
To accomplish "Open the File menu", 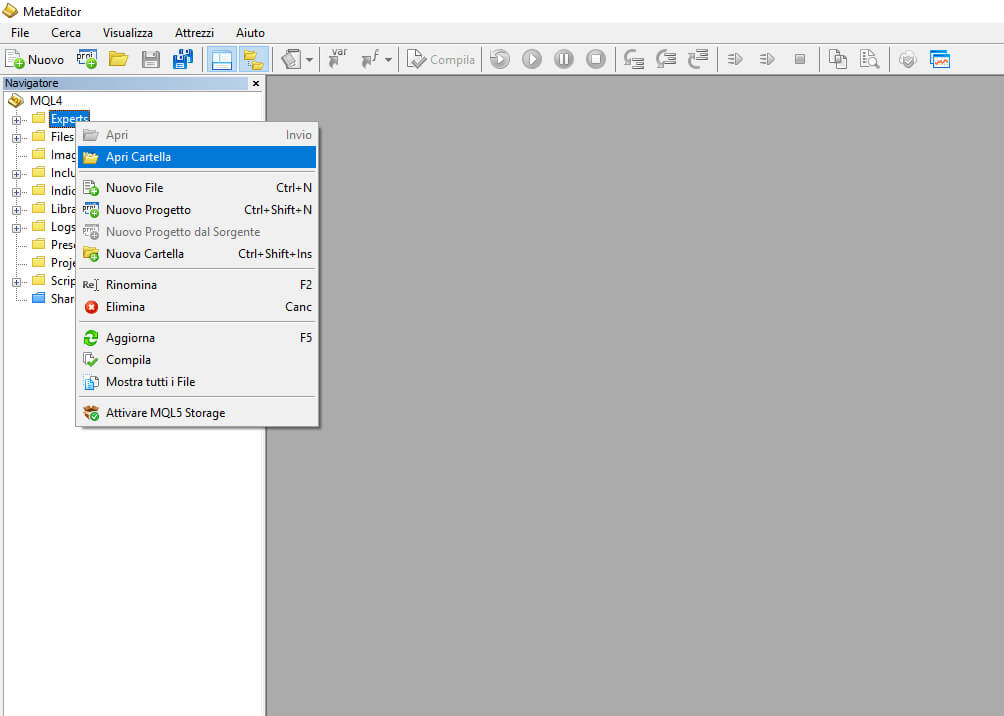I will (20, 33).
